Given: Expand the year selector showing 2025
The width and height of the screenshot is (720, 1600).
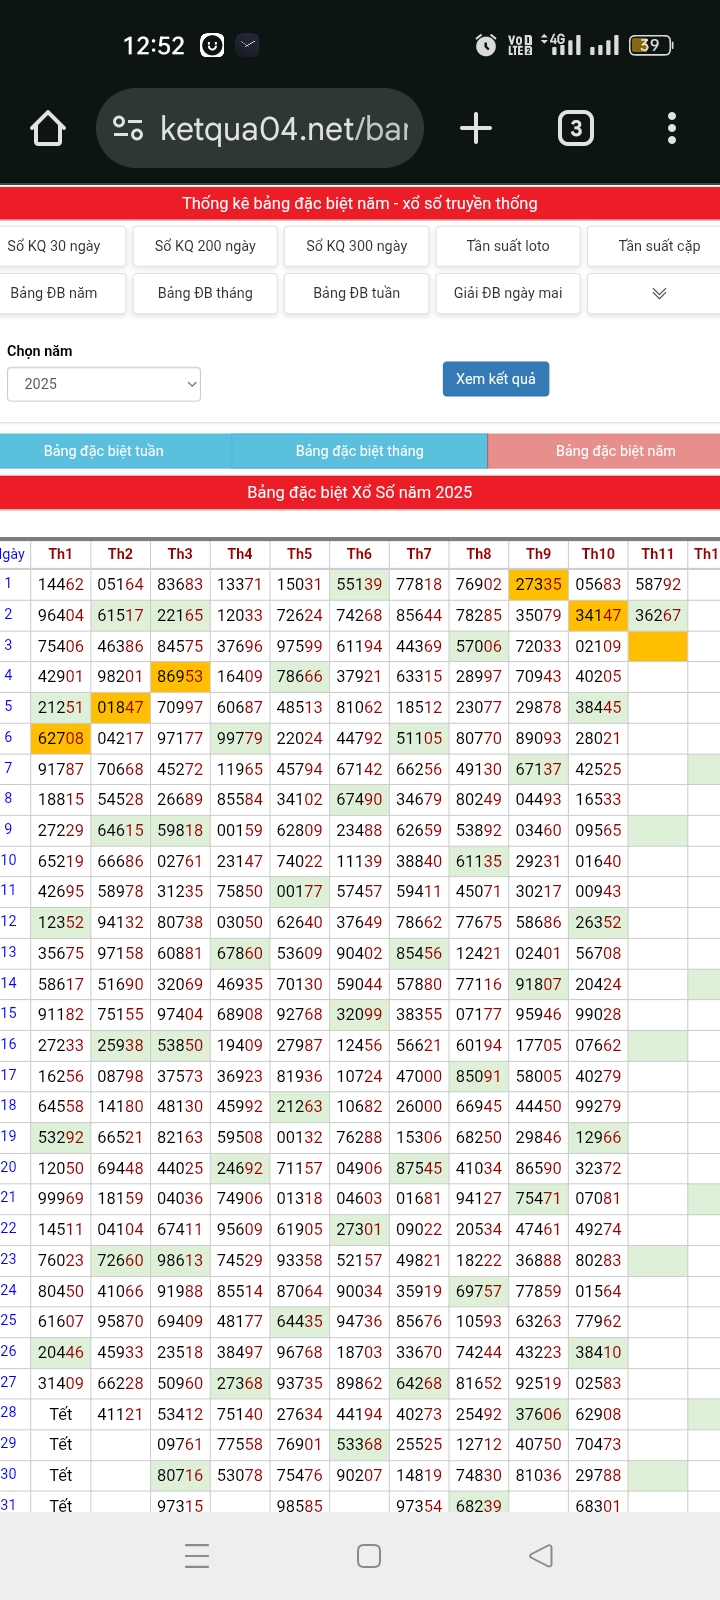Looking at the screenshot, I should click(x=104, y=384).
